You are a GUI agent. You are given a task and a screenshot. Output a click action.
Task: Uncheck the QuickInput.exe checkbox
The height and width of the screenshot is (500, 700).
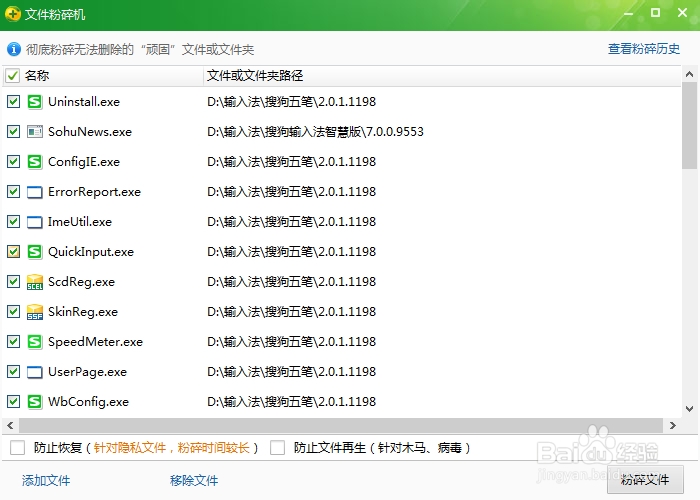(x=13, y=252)
